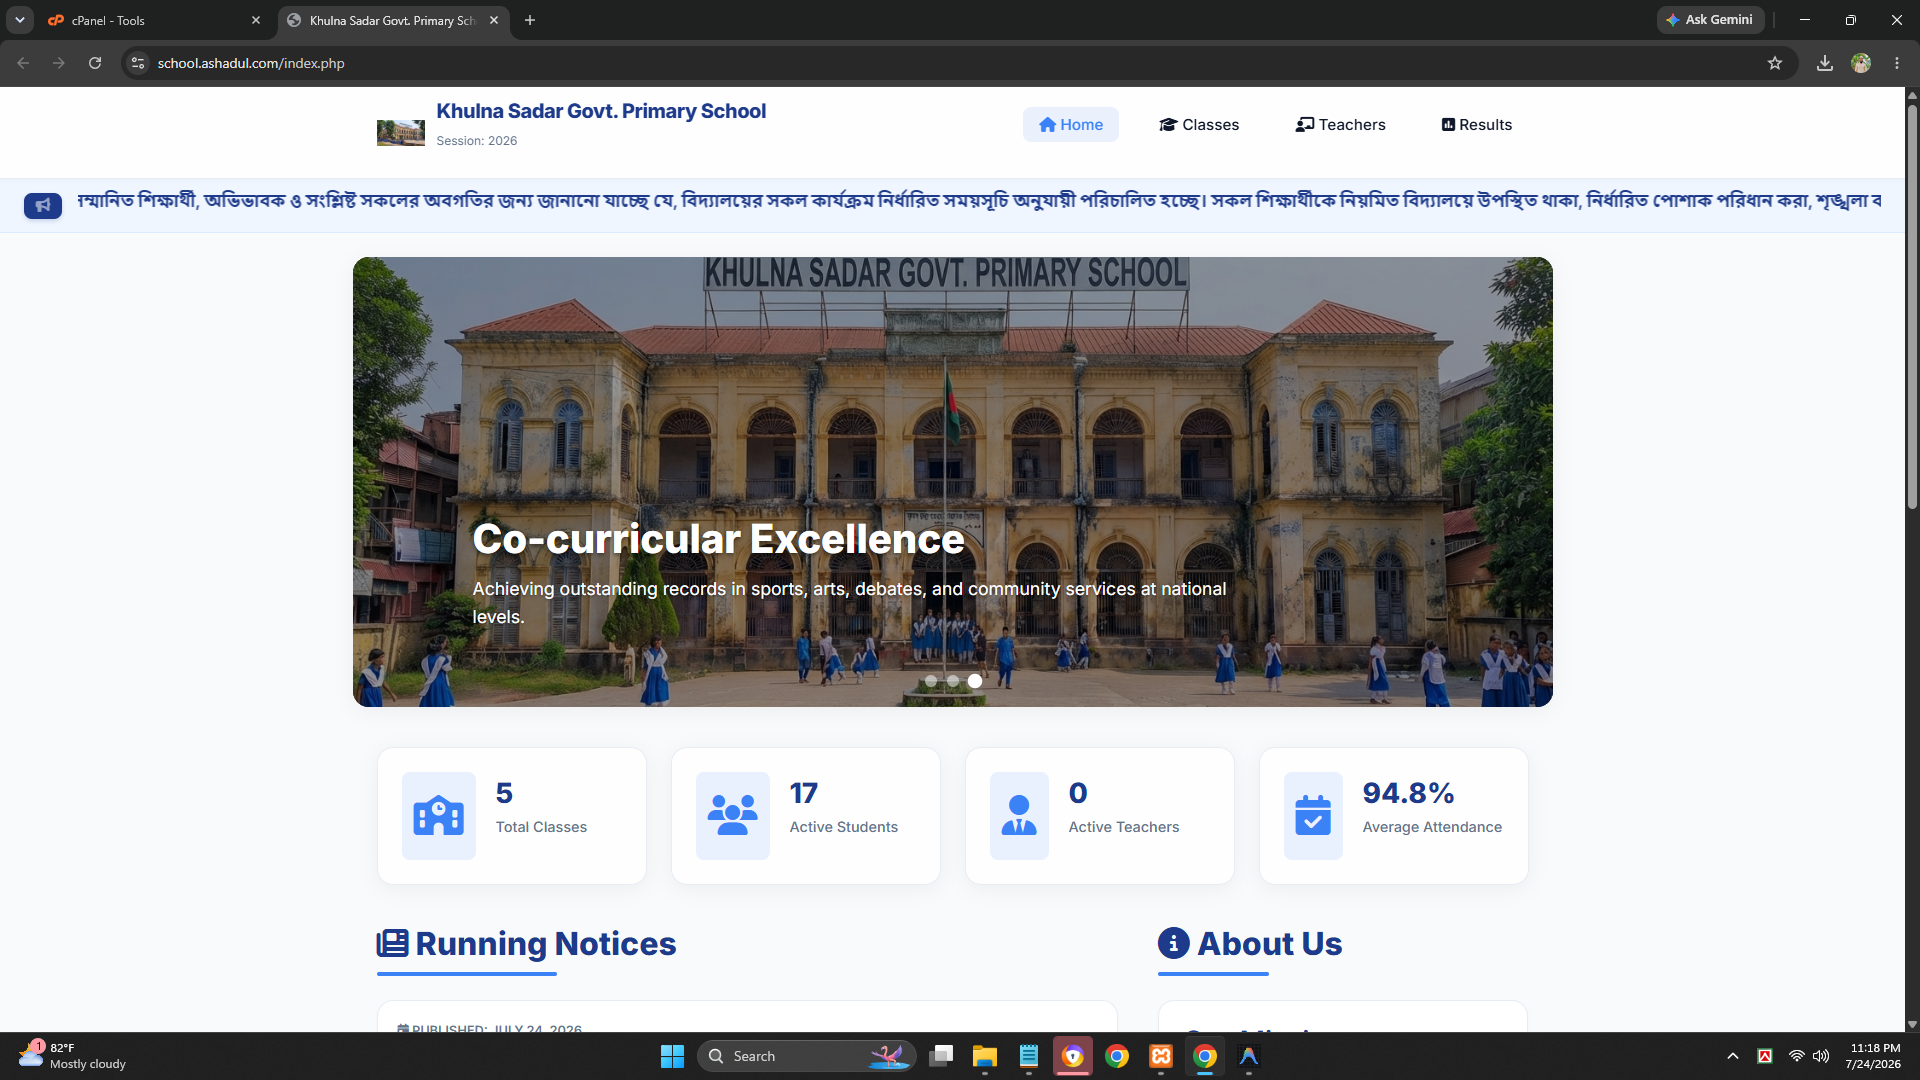
Task: Select the third carousel slide dot
Action: (975, 681)
